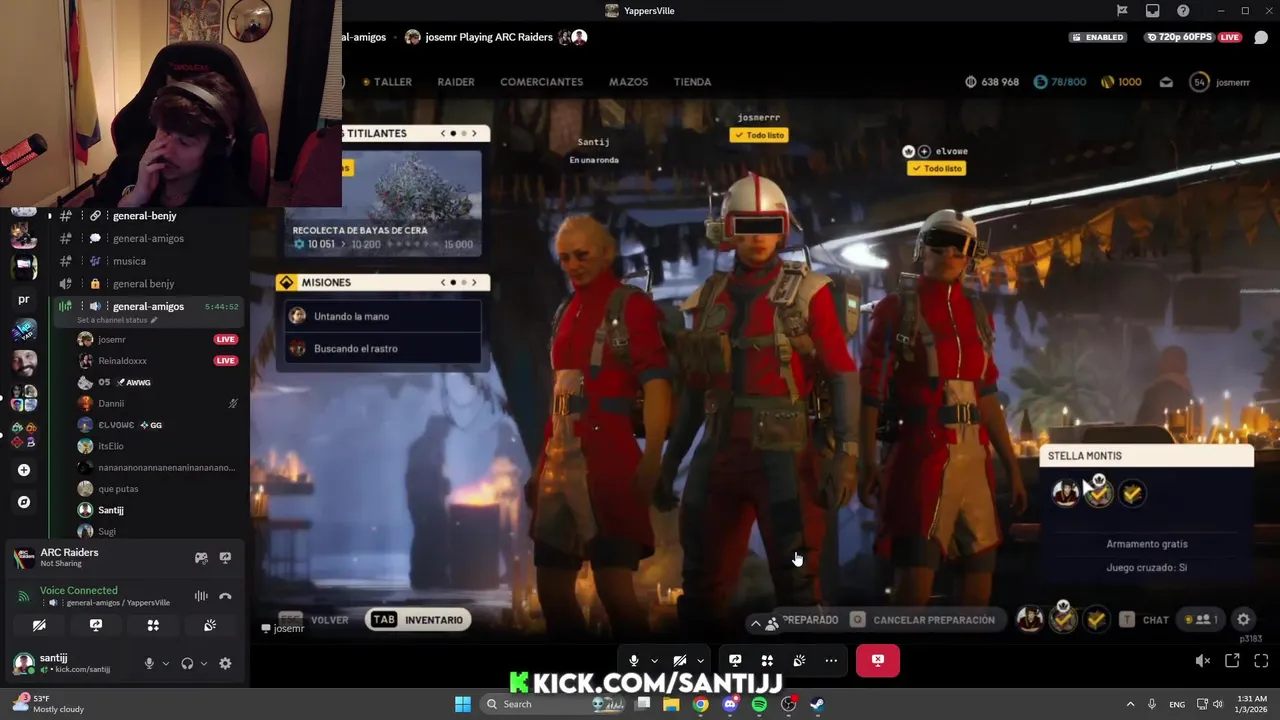The width and height of the screenshot is (1280, 720).
Task: Open the general-benjy text channel
Action: pos(145,216)
